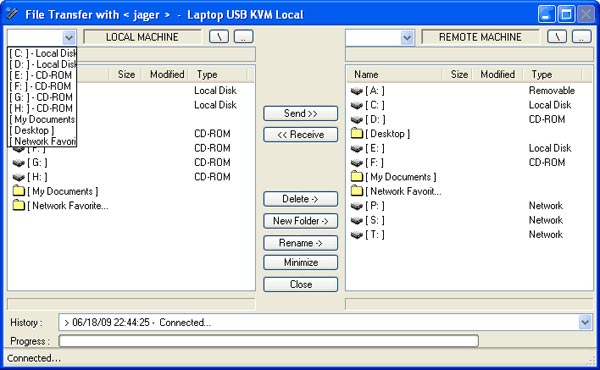The image size is (600, 370).
Task: Sort local list by Size column
Action: click(126, 74)
